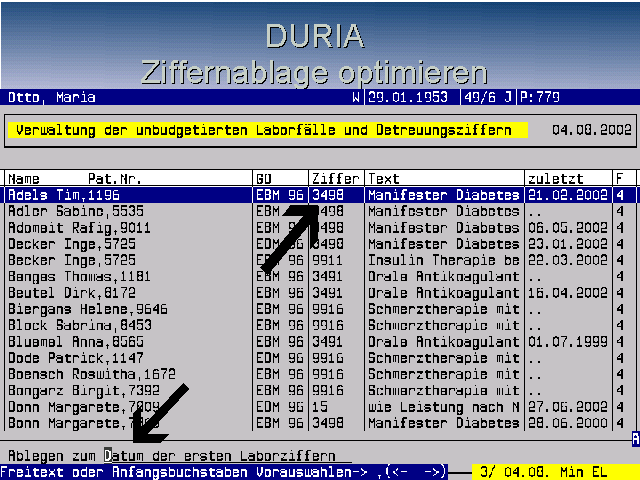Screen dimensions: 640x480
Task: Click the GO column header
Action: pos(264,179)
